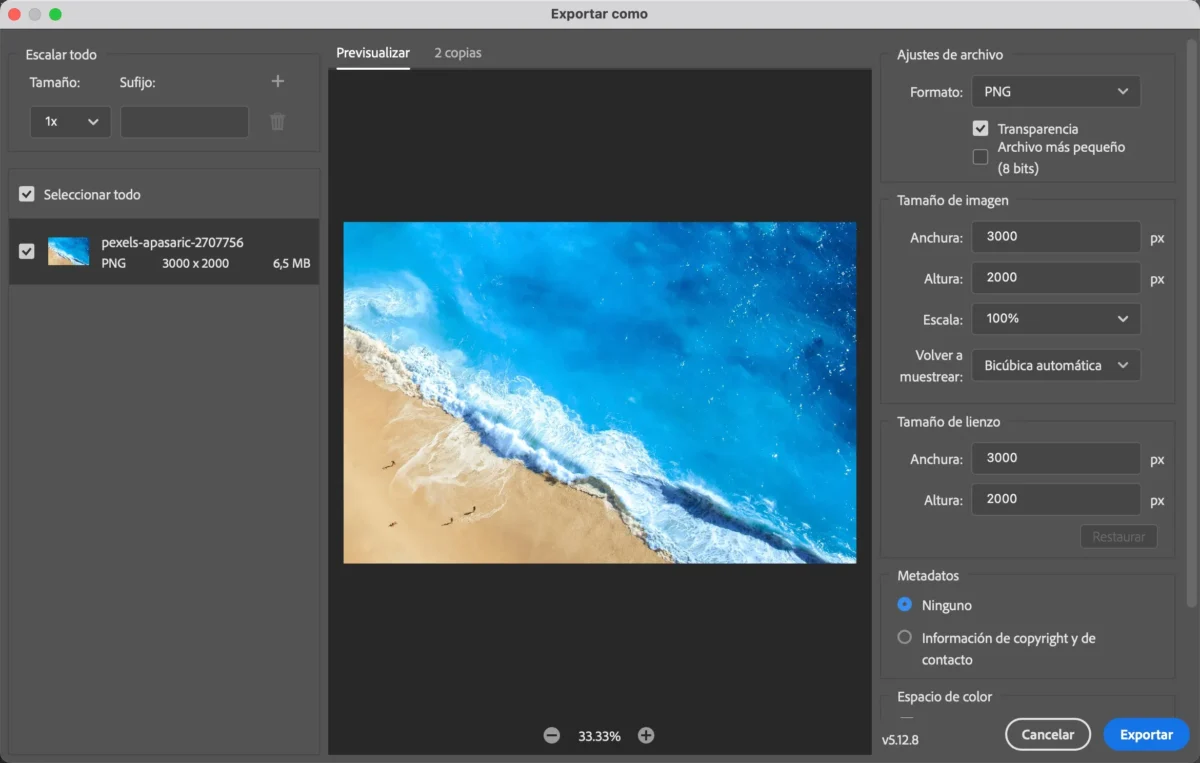The height and width of the screenshot is (763, 1200).
Task: Expand the Bicúbica automática resample dropdown
Action: click(x=1056, y=365)
